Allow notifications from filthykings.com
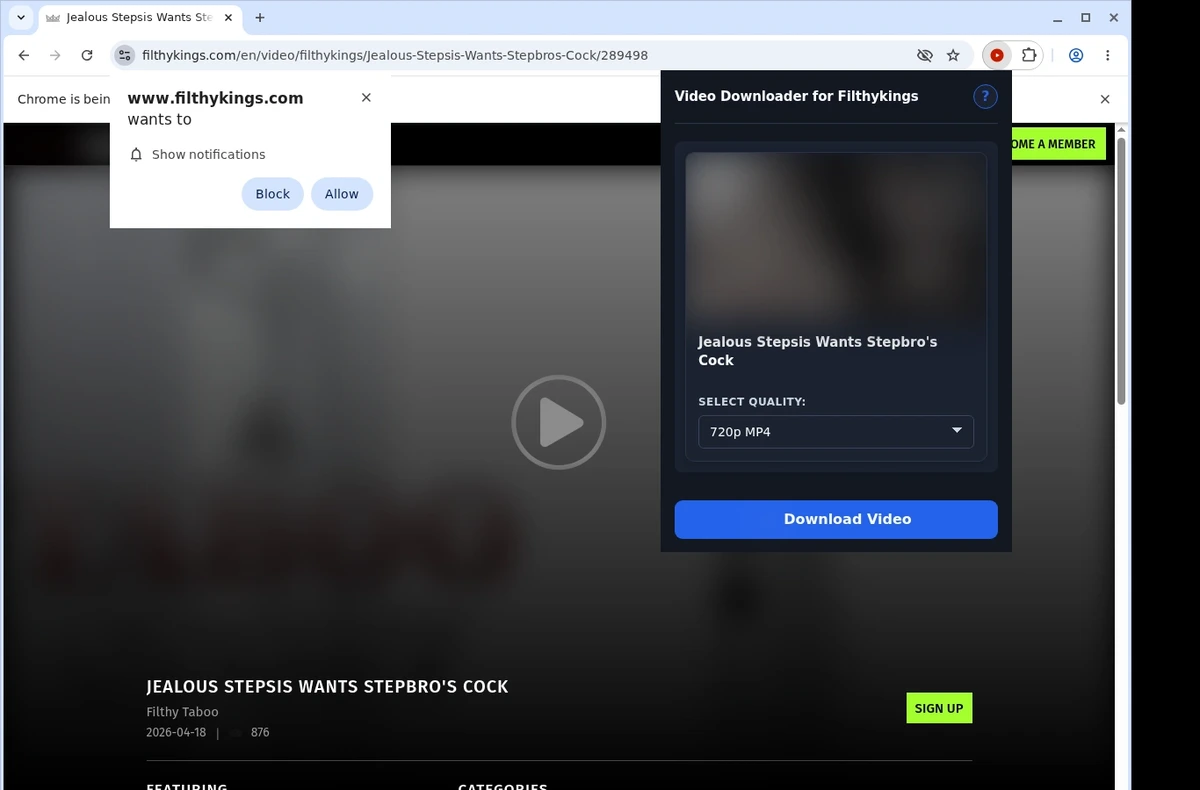Screen dimensions: 1200x790 click(x=342, y=194)
